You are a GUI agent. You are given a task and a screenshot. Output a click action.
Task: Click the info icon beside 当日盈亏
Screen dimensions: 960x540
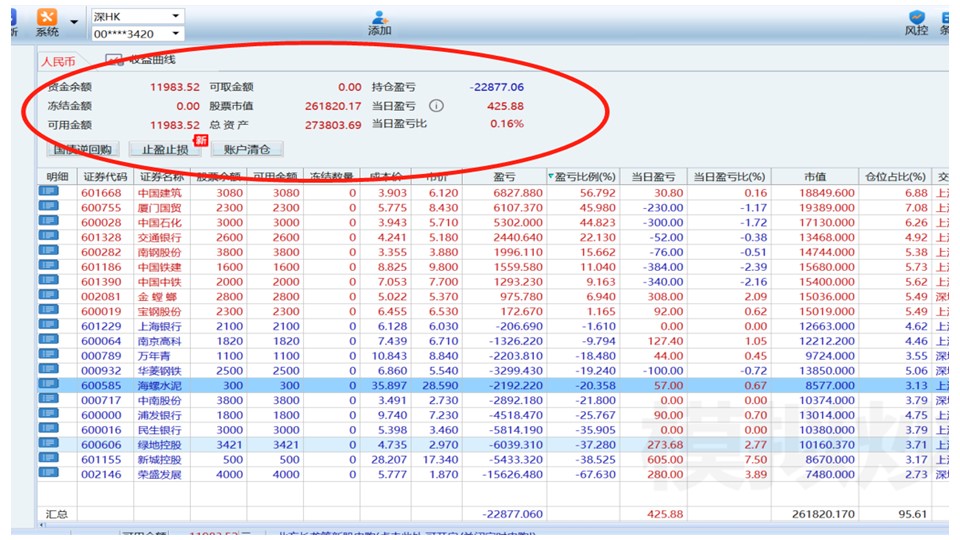click(436, 106)
